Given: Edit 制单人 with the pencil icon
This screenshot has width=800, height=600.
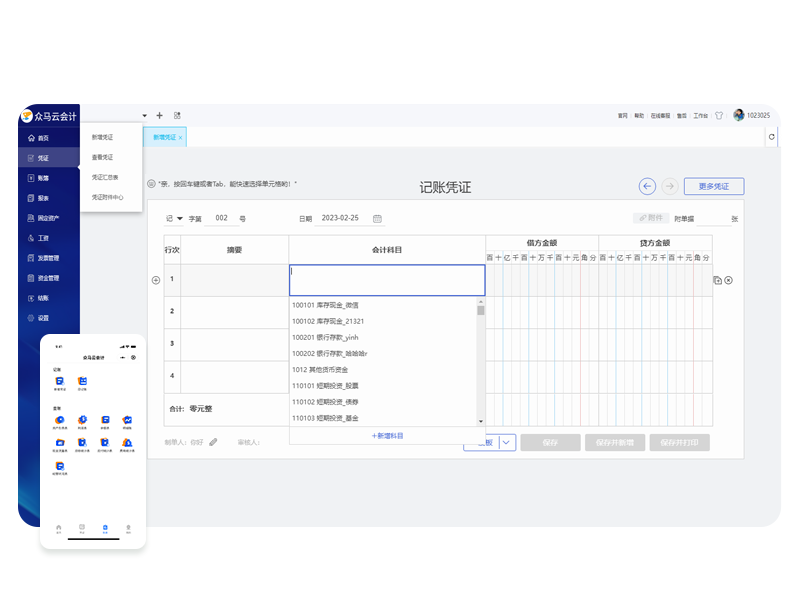Looking at the screenshot, I should coord(213,442).
